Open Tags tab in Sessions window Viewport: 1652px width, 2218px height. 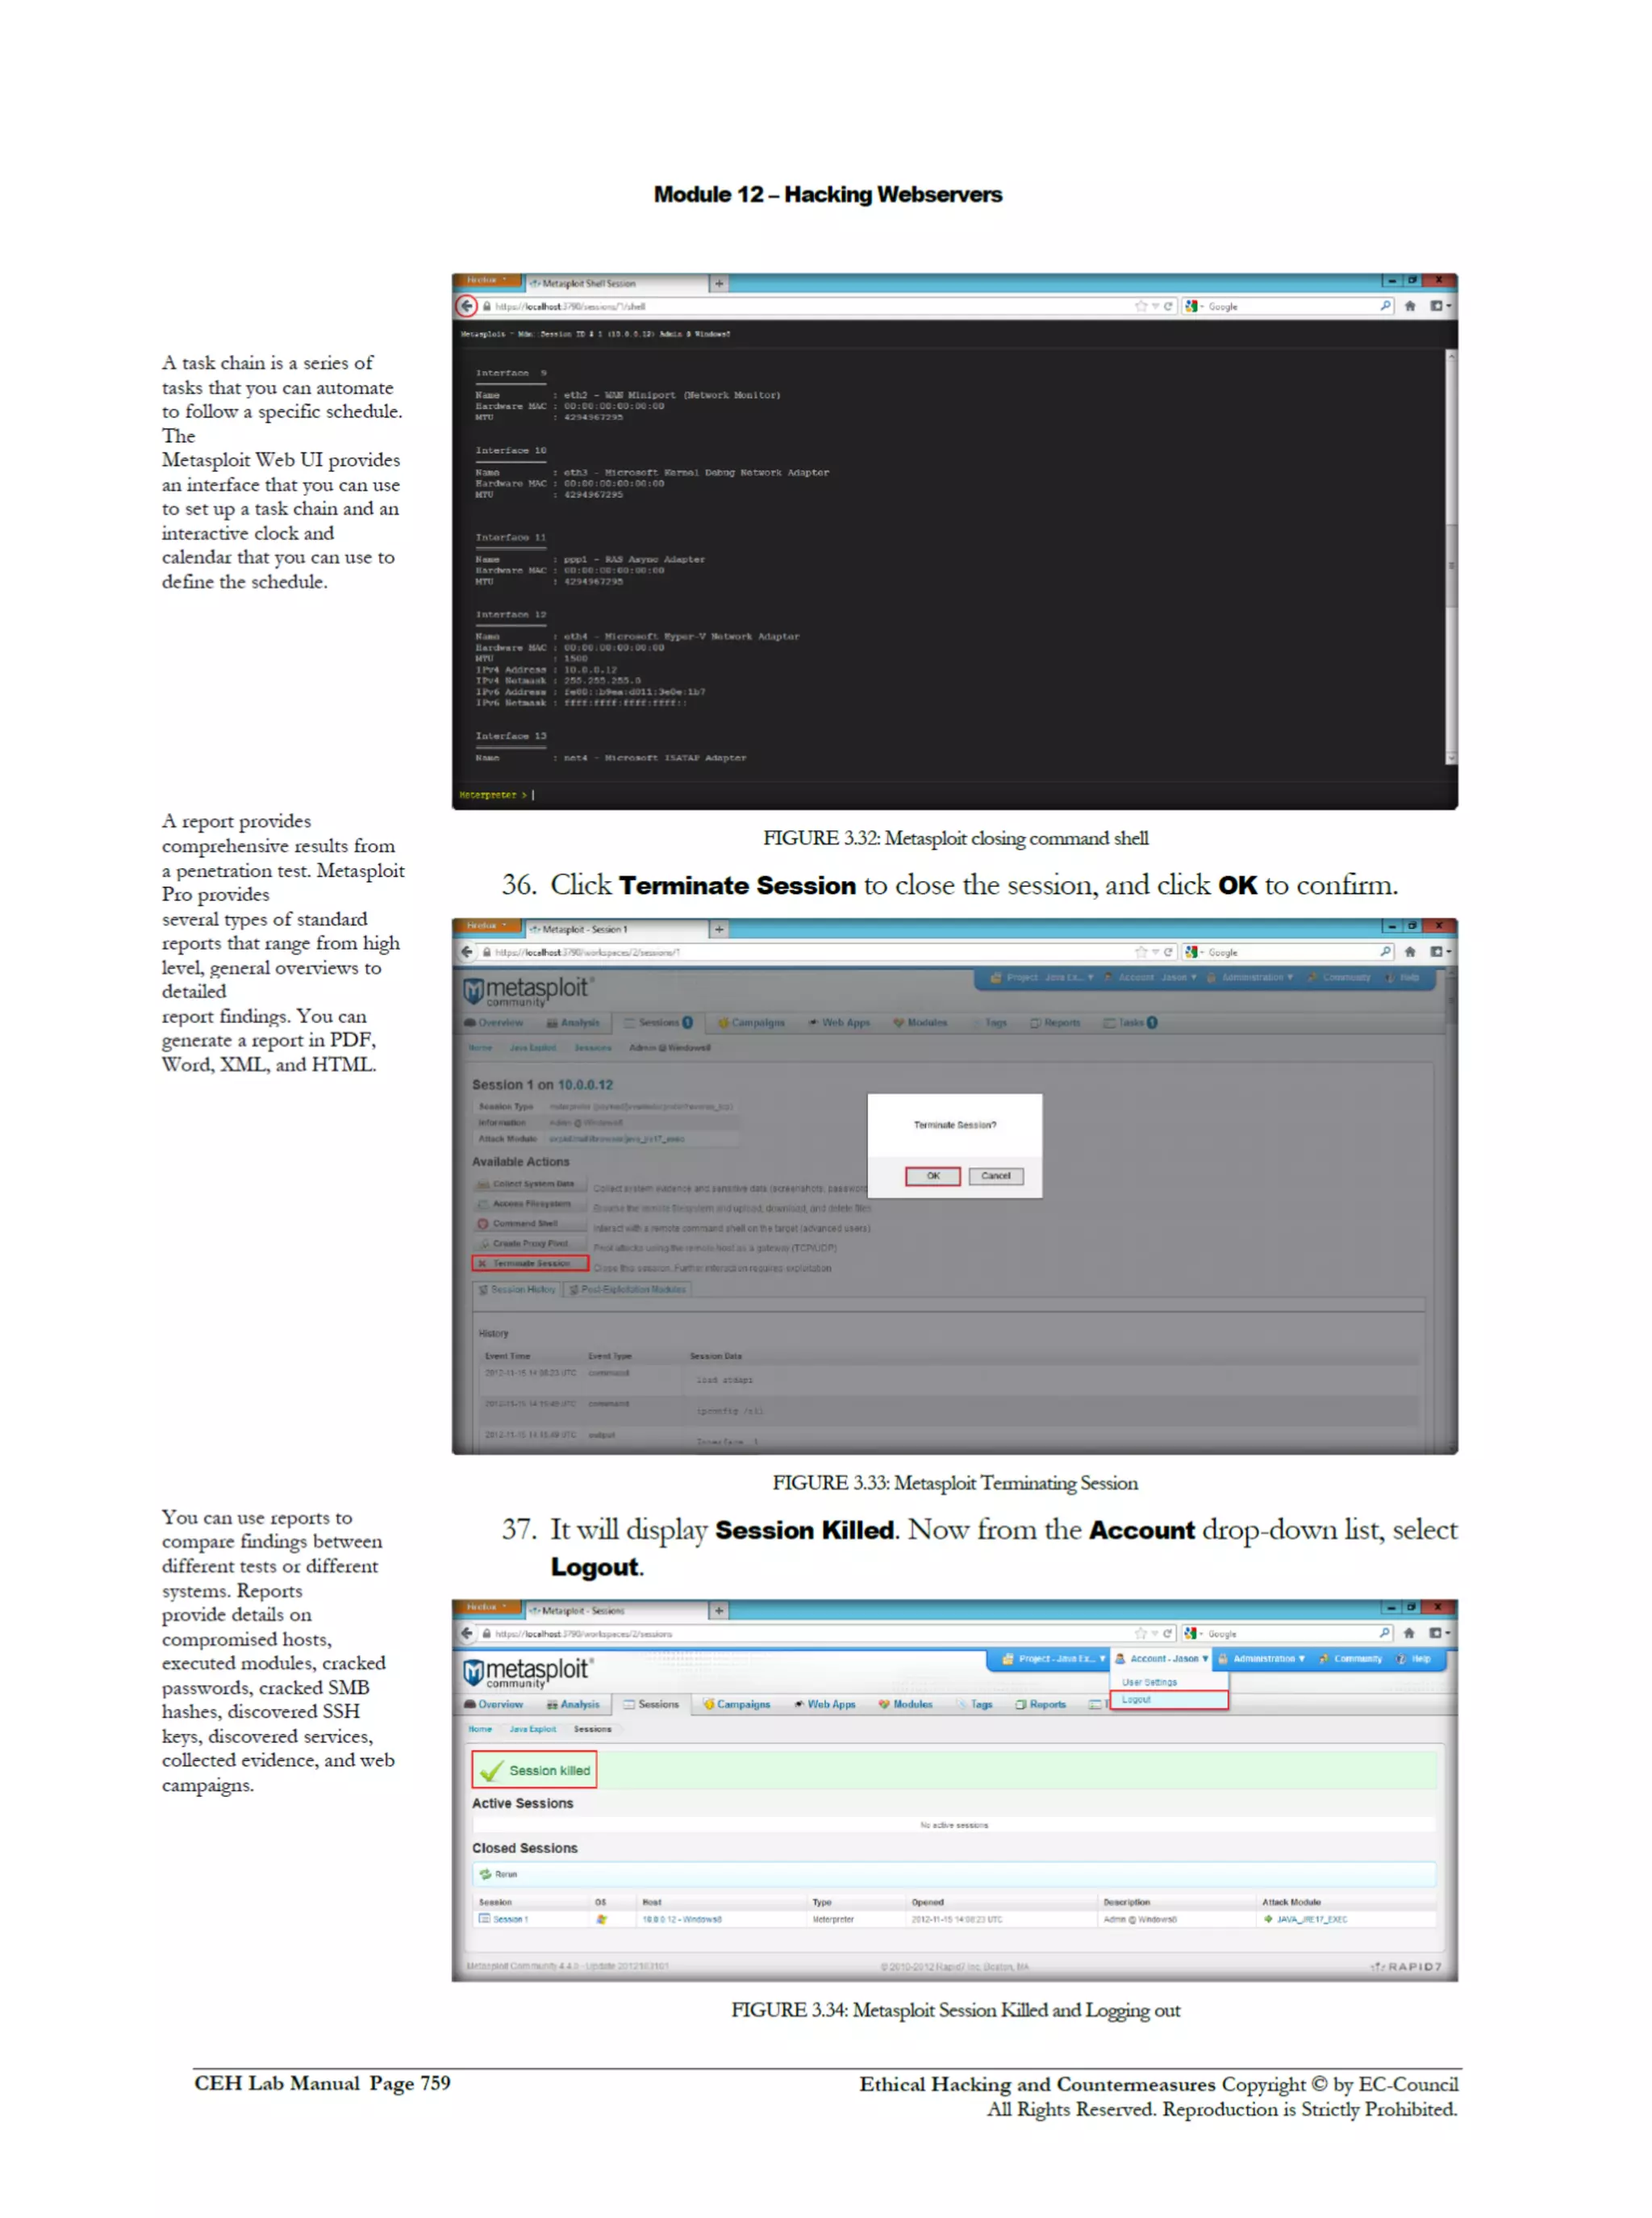tap(975, 1704)
